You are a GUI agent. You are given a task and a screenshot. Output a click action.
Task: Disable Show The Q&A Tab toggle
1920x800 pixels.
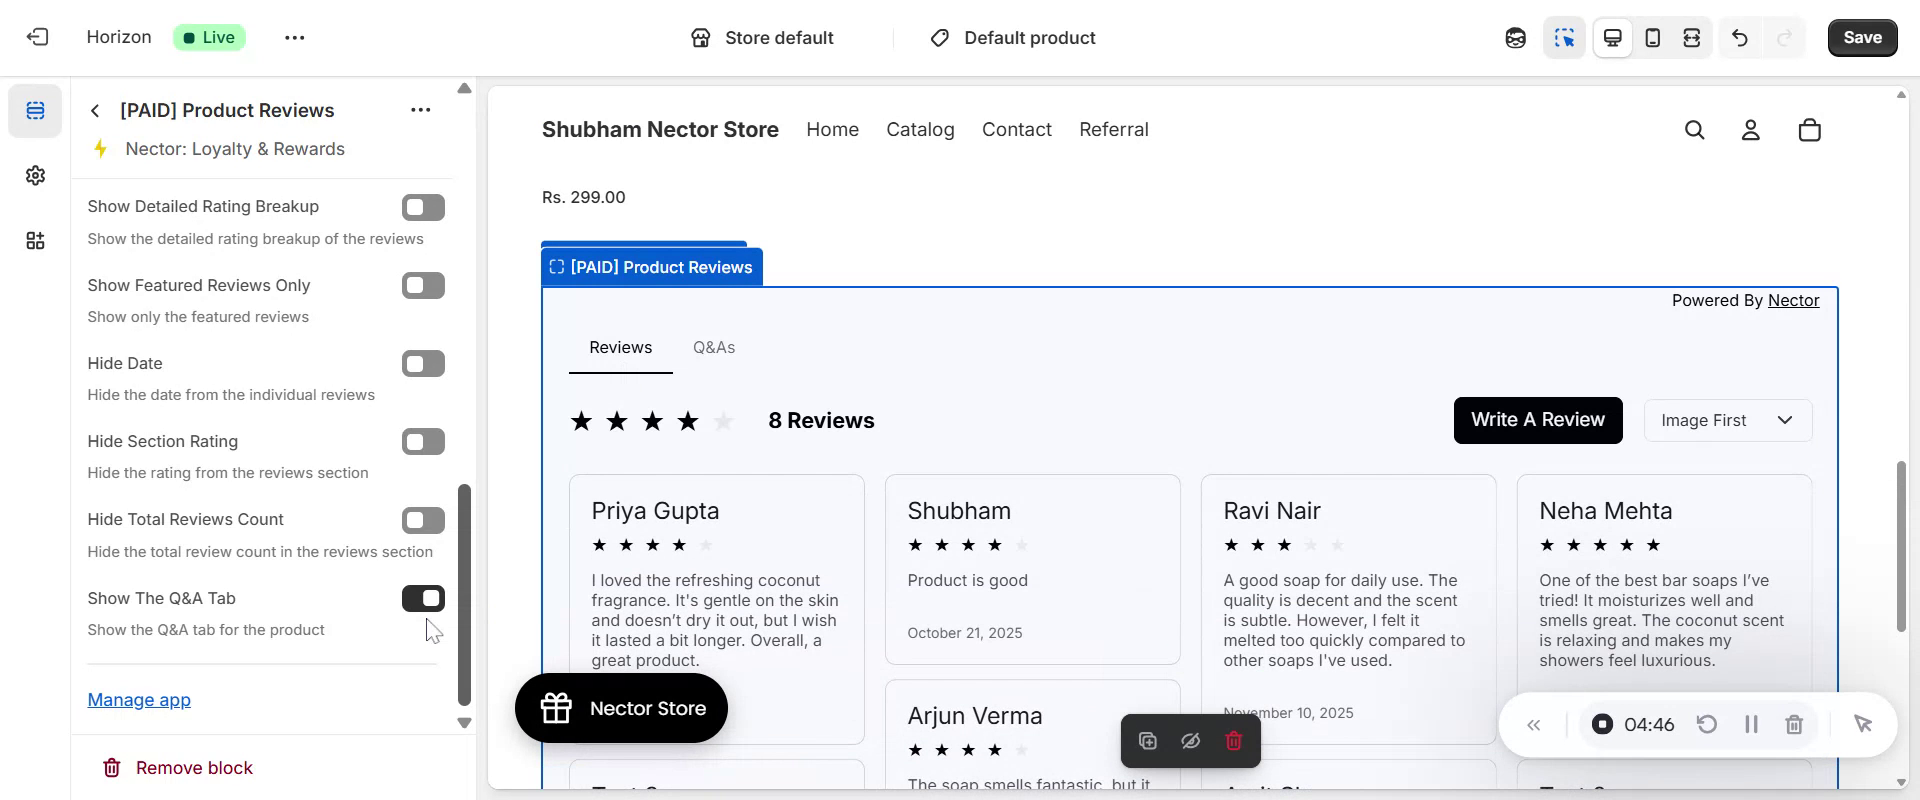pos(423,598)
